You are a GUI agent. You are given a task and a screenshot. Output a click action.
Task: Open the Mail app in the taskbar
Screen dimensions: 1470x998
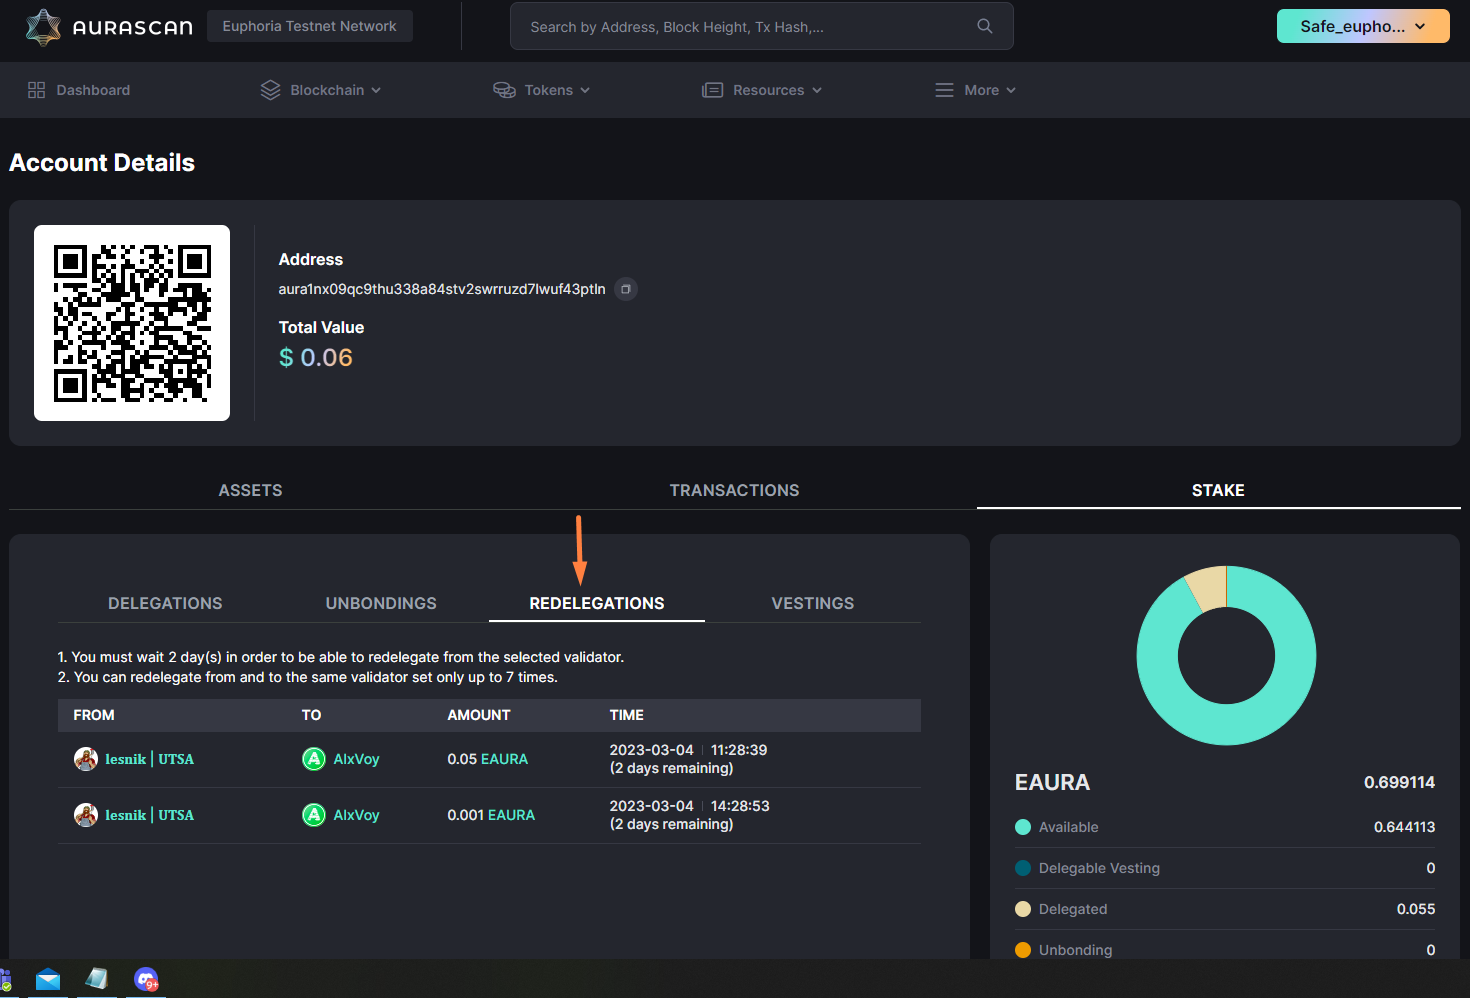point(48,980)
